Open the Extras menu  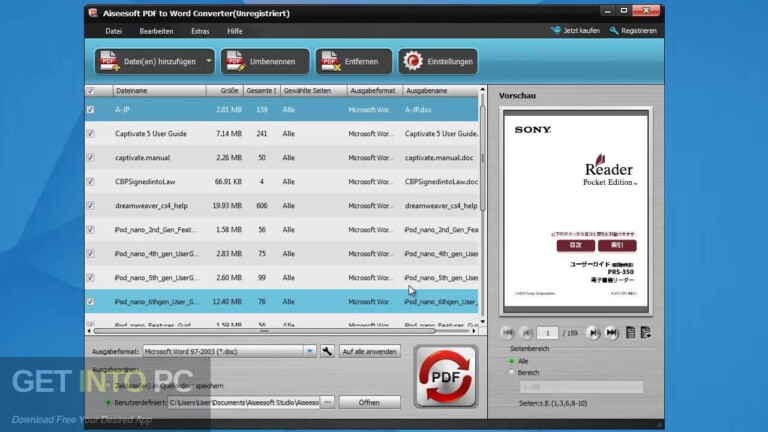click(x=200, y=31)
